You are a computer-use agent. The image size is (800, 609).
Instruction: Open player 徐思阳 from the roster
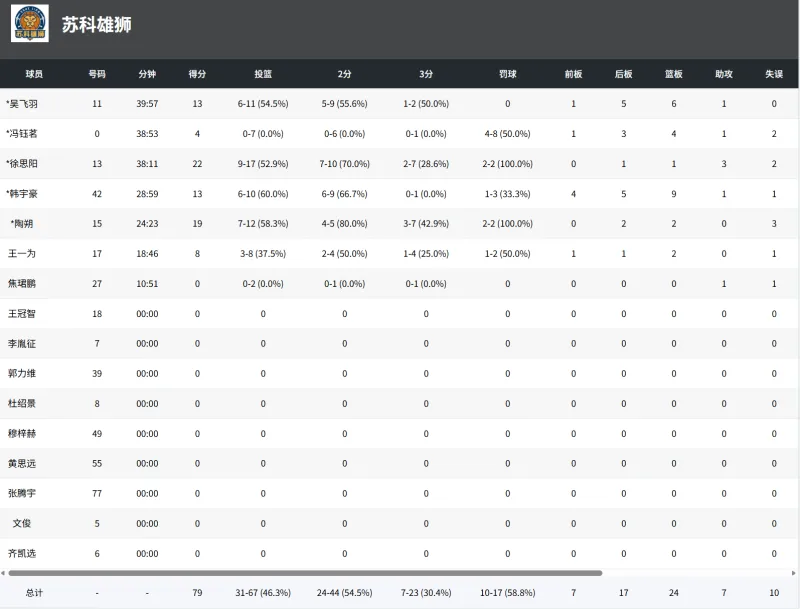[22, 164]
